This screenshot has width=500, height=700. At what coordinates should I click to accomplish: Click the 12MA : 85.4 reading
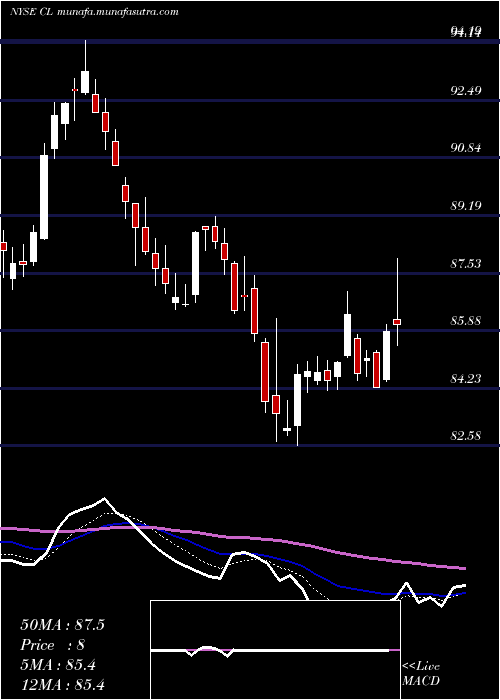pos(63,684)
